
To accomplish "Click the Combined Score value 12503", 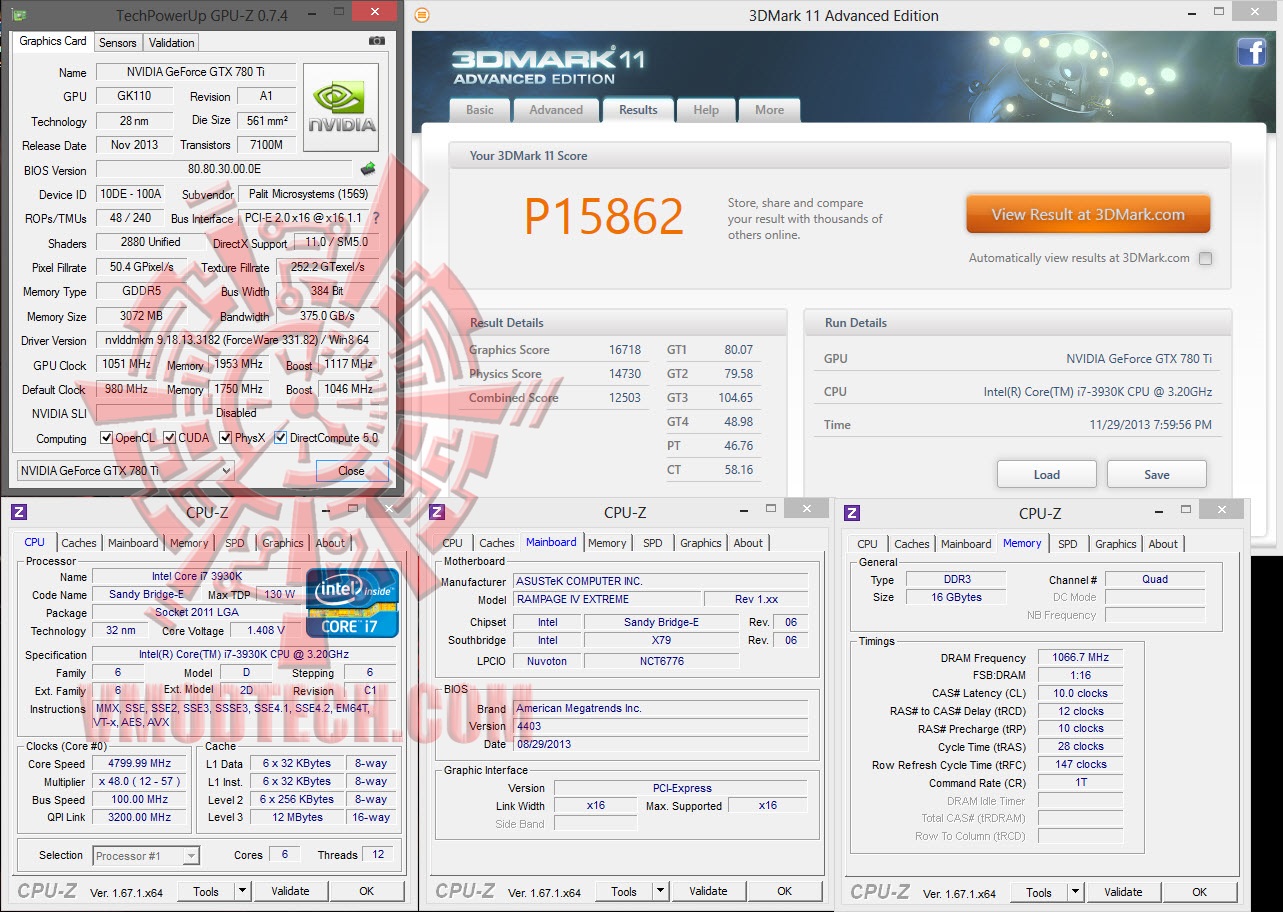I will tap(625, 398).
